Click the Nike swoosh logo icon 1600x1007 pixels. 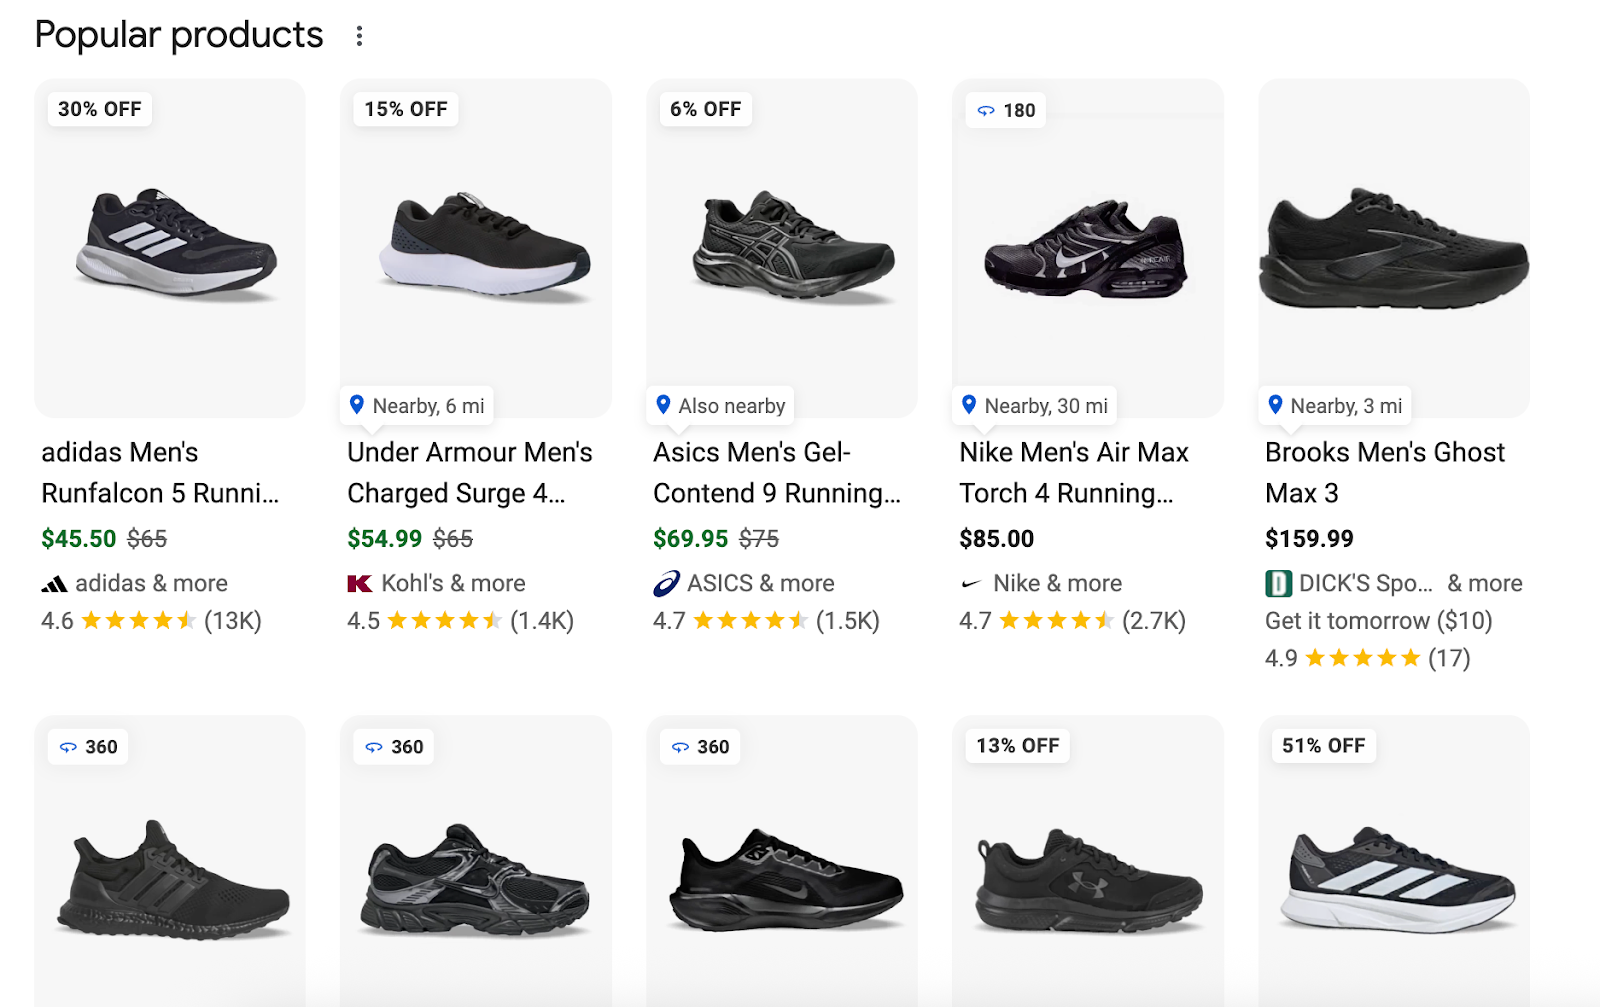(969, 583)
